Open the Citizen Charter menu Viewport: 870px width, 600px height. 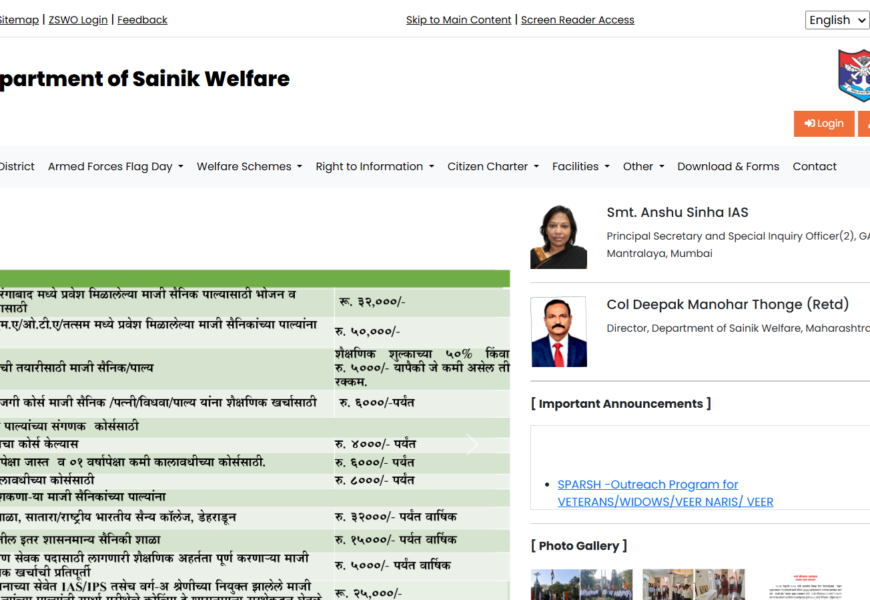coord(492,167)
